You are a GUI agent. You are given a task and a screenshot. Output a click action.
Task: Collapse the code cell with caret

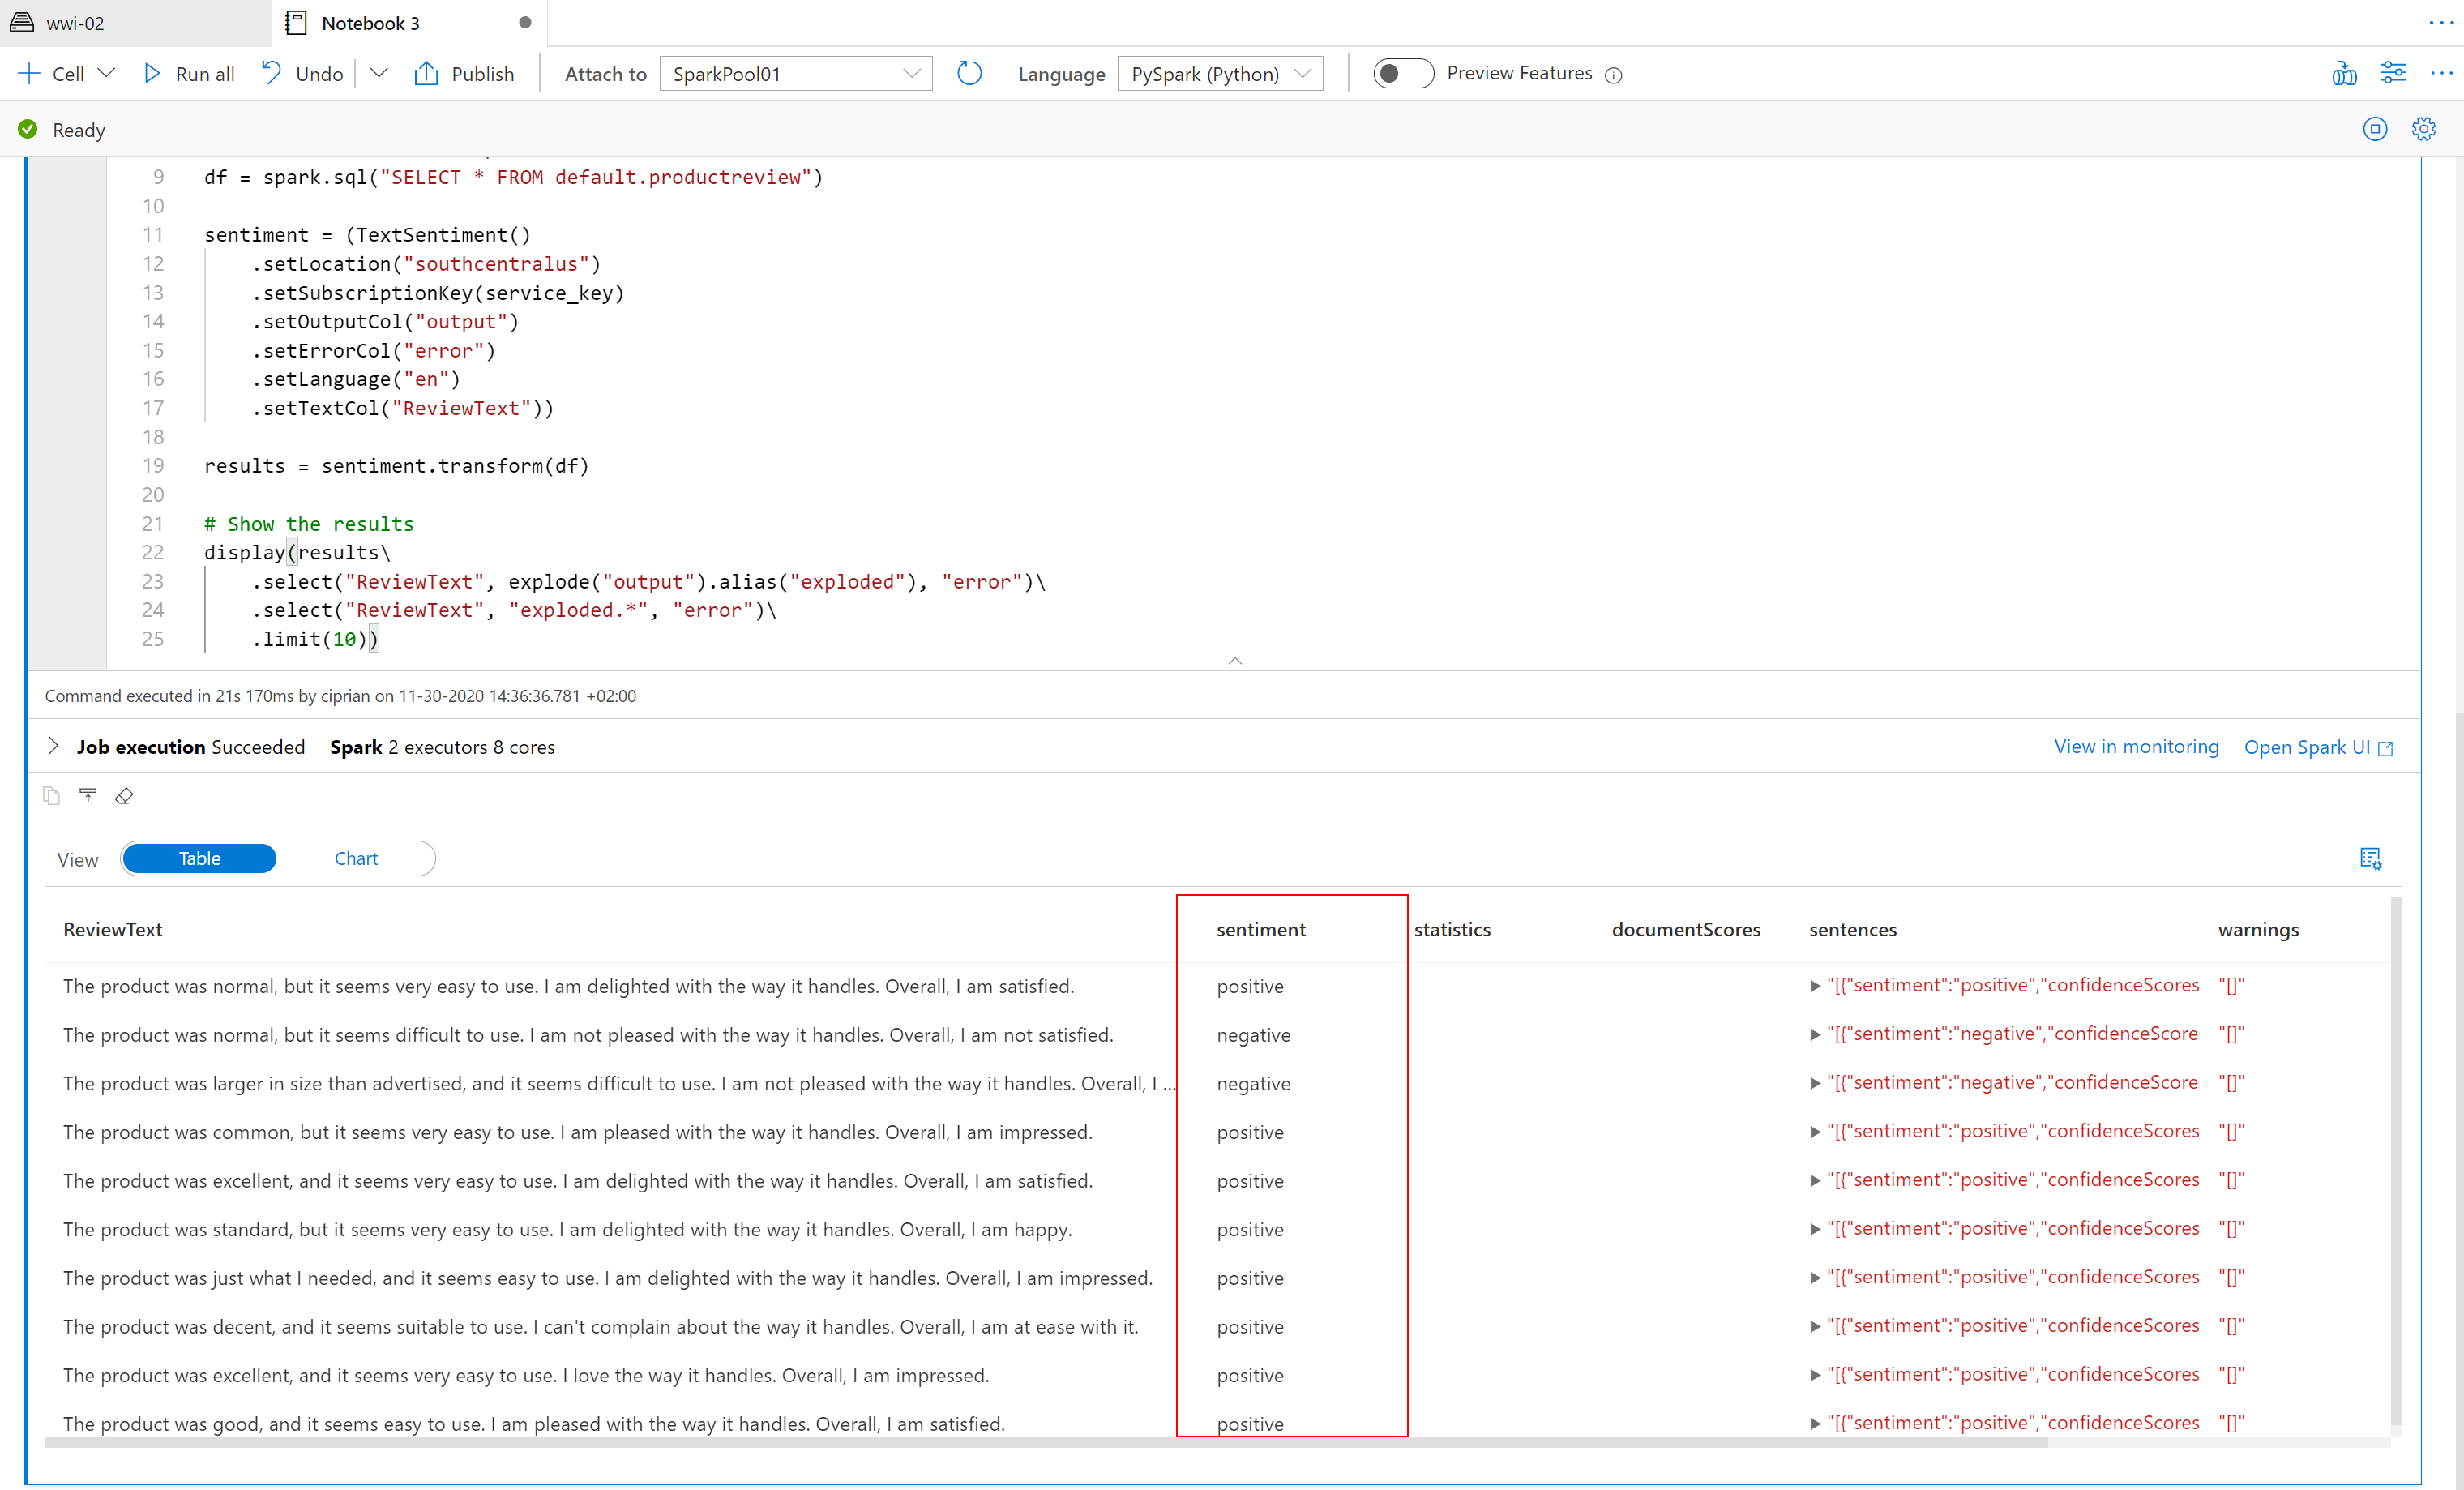[x=1235, y=660]
